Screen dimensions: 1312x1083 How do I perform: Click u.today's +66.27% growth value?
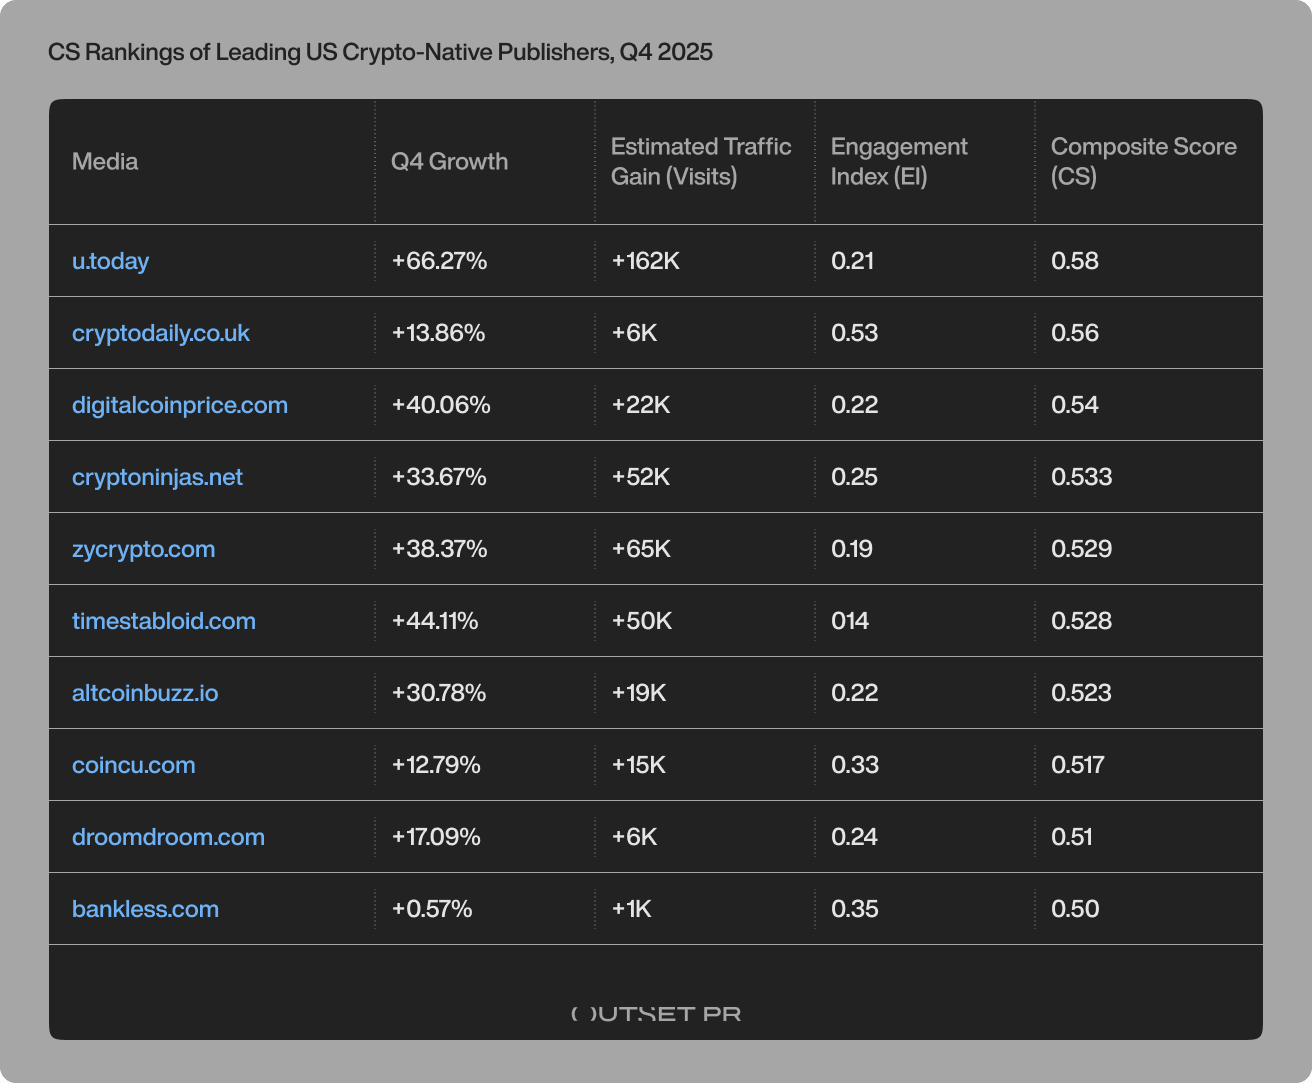[x=439, y=261]
